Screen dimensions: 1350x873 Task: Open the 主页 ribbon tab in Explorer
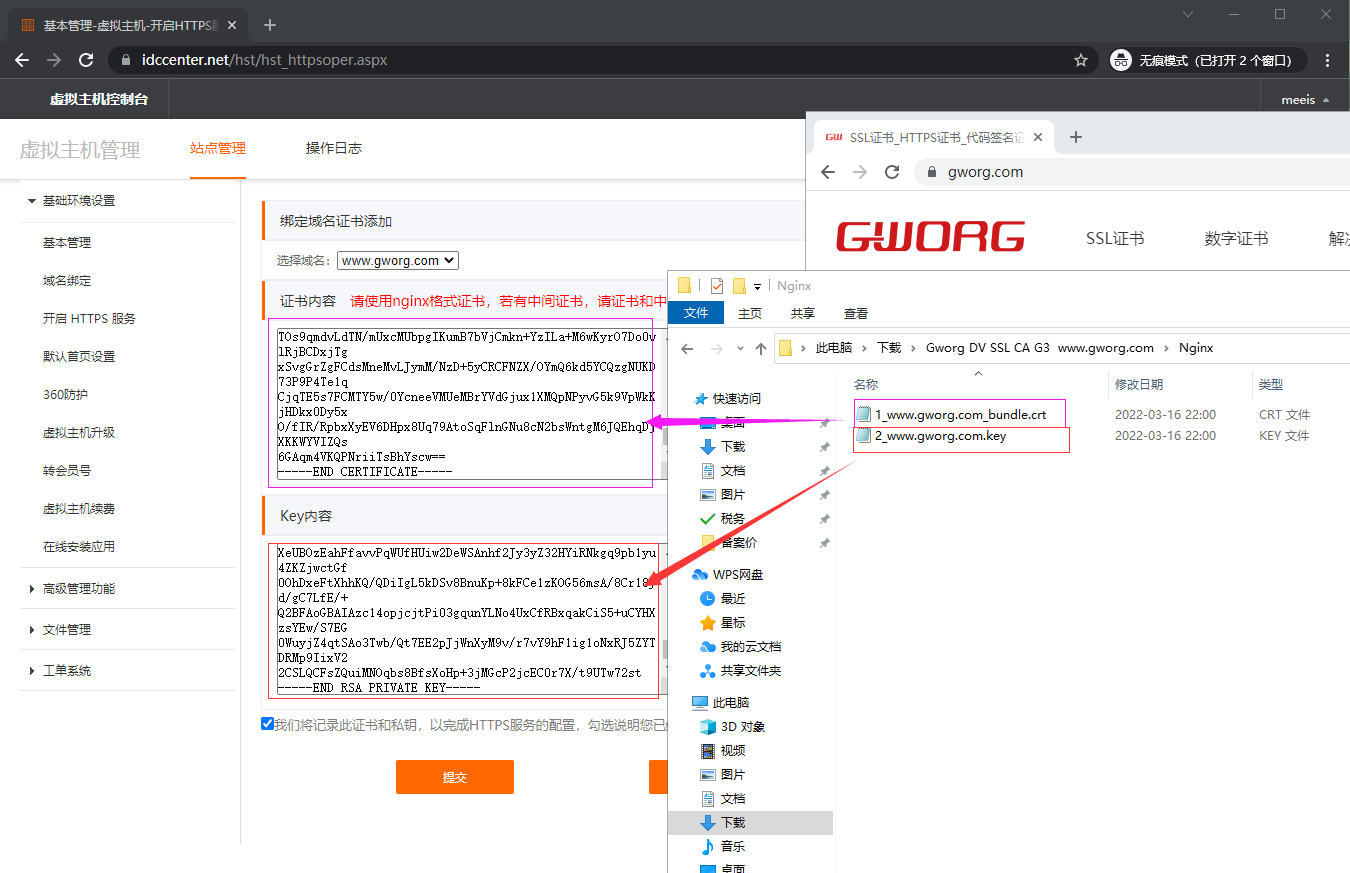point(750,313)
